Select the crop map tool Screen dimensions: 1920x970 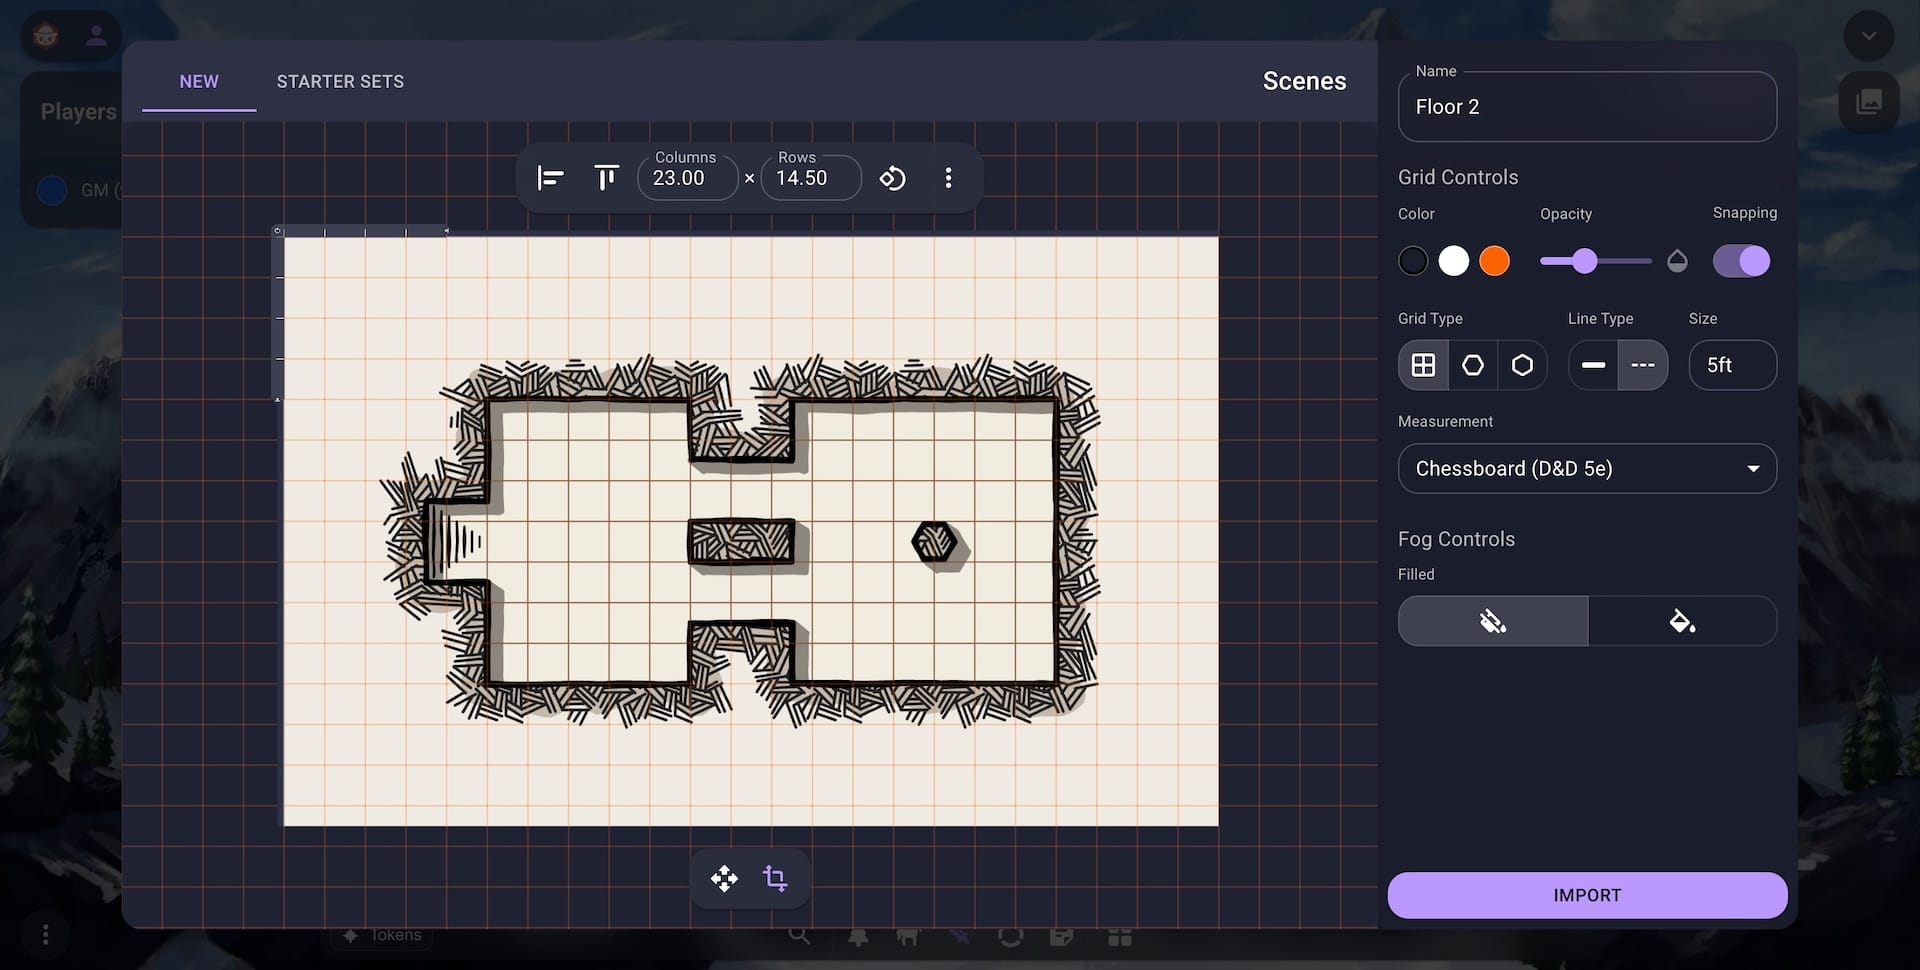(775, 879)
